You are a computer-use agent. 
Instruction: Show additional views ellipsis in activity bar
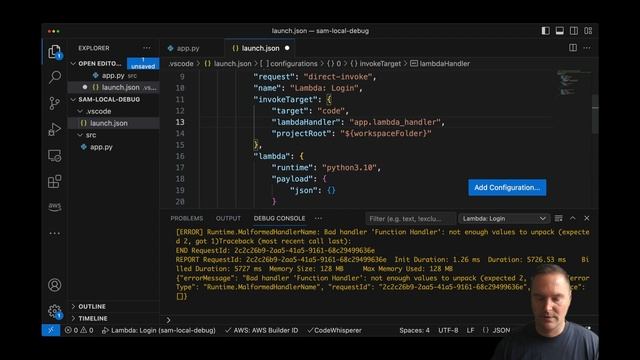tap(54, 233)
